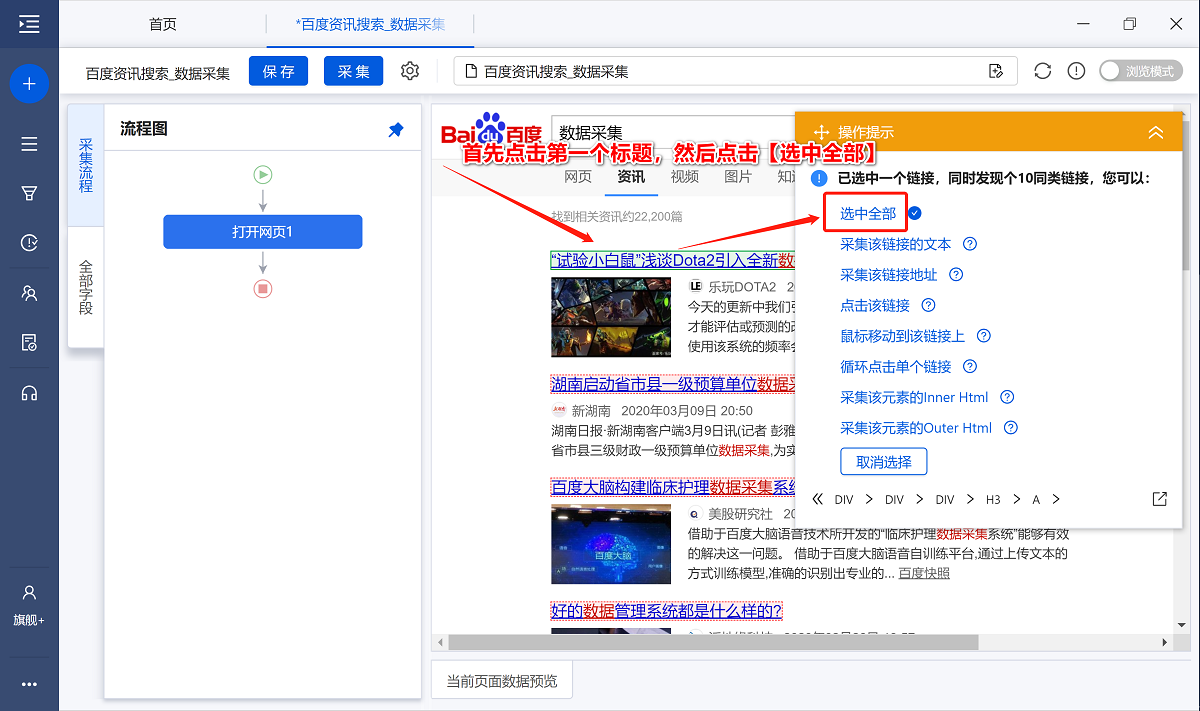Click the pin icon in the 流程图 header
The width and height of the screenshot is (1200, 711).
396,130
